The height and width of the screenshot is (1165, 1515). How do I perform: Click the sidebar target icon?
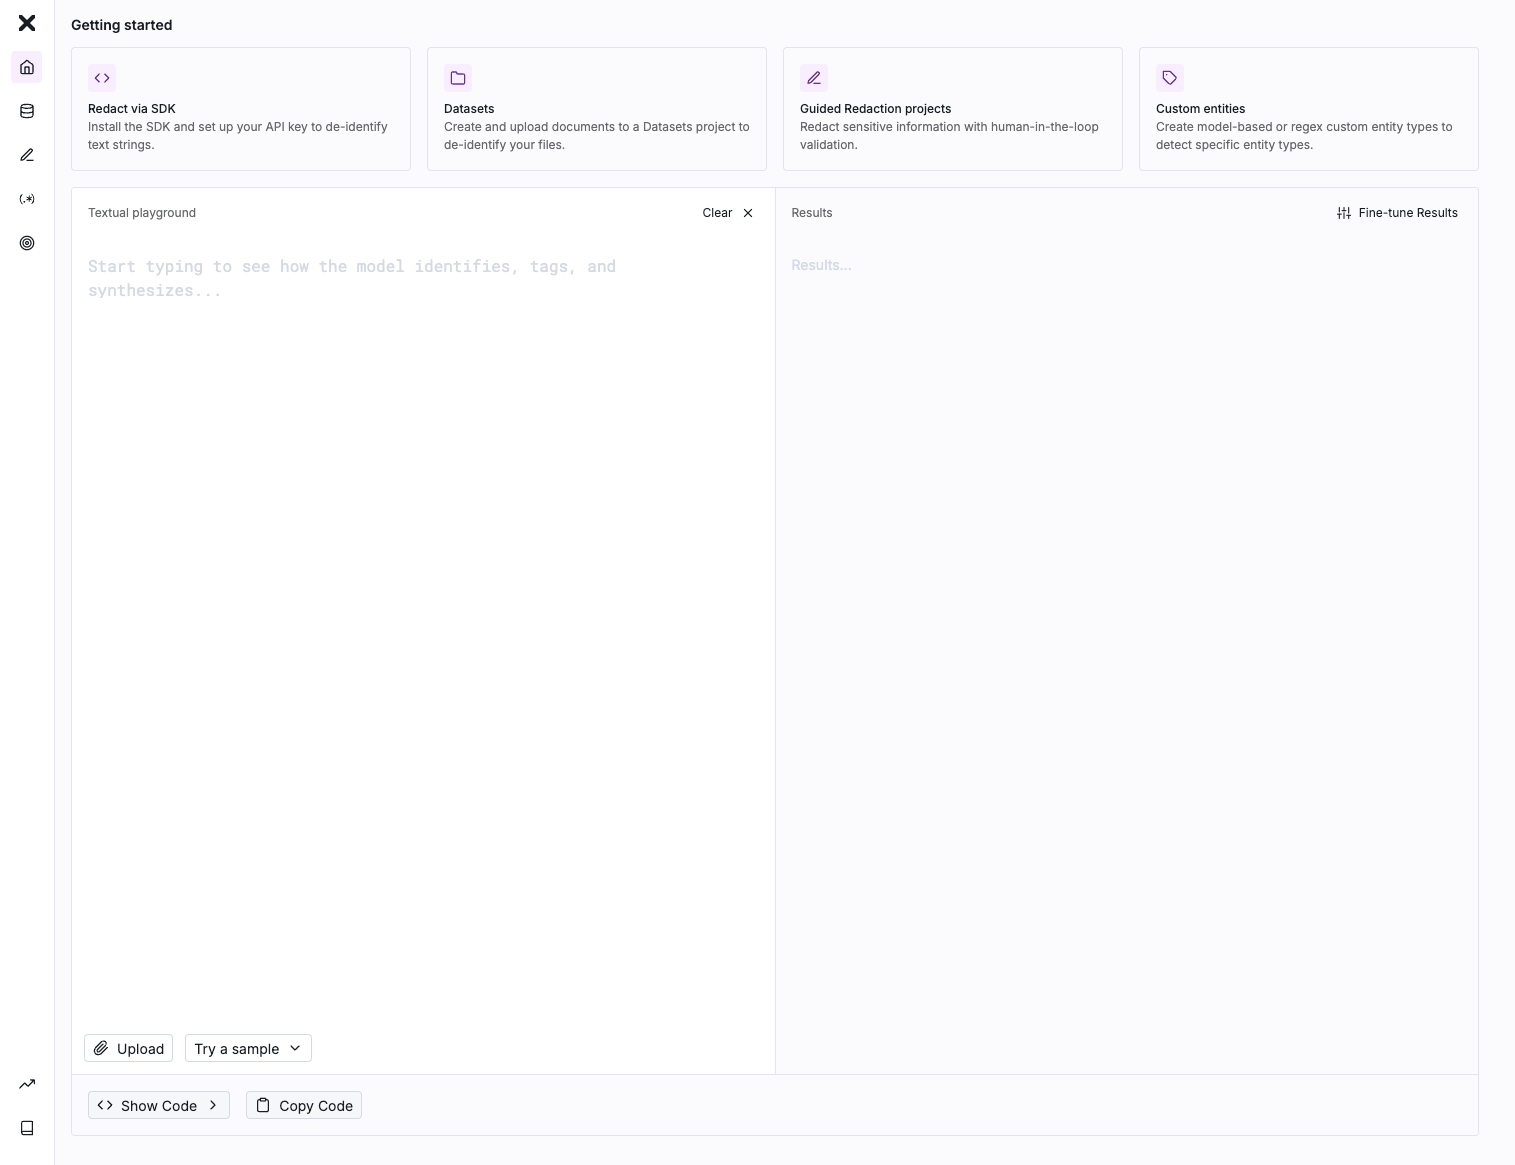point(27,243)
